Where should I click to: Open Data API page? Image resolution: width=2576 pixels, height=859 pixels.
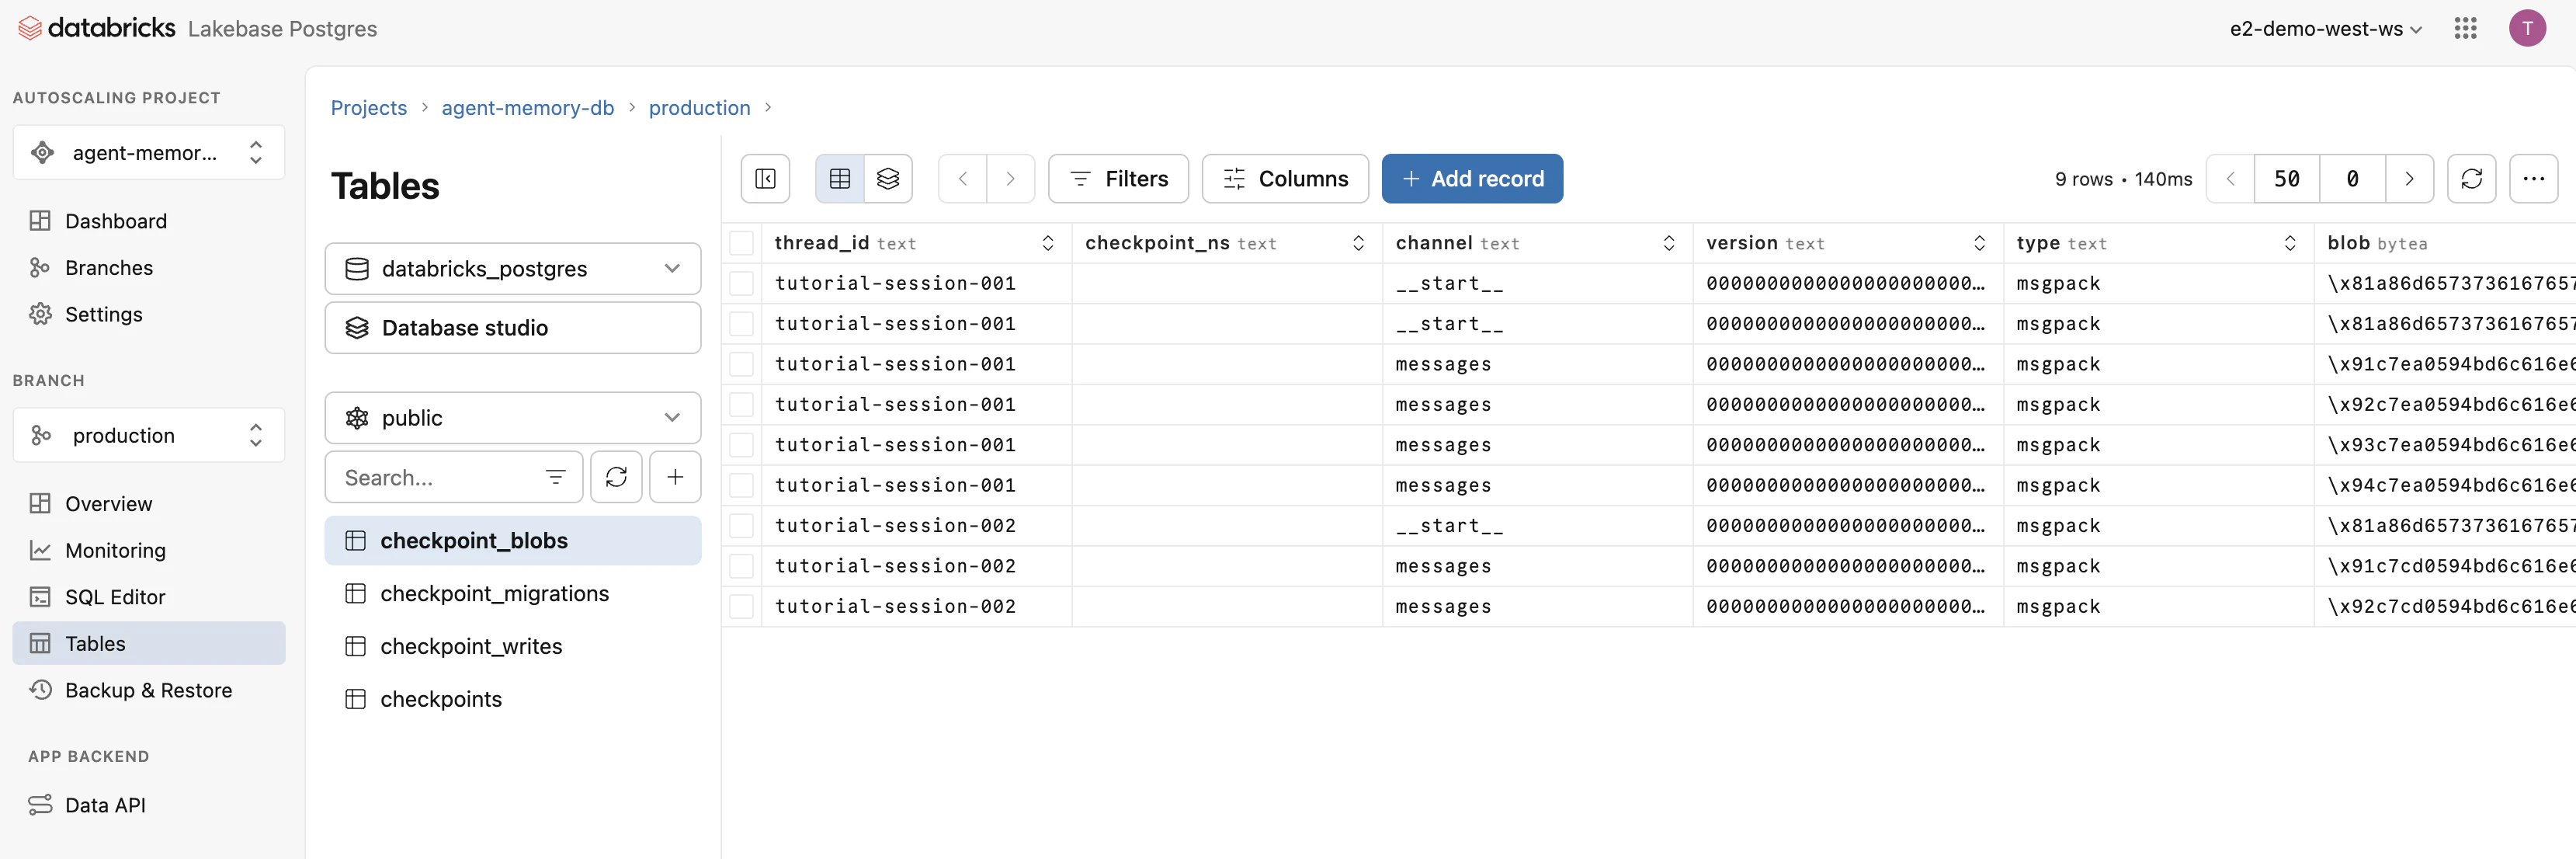149,805
